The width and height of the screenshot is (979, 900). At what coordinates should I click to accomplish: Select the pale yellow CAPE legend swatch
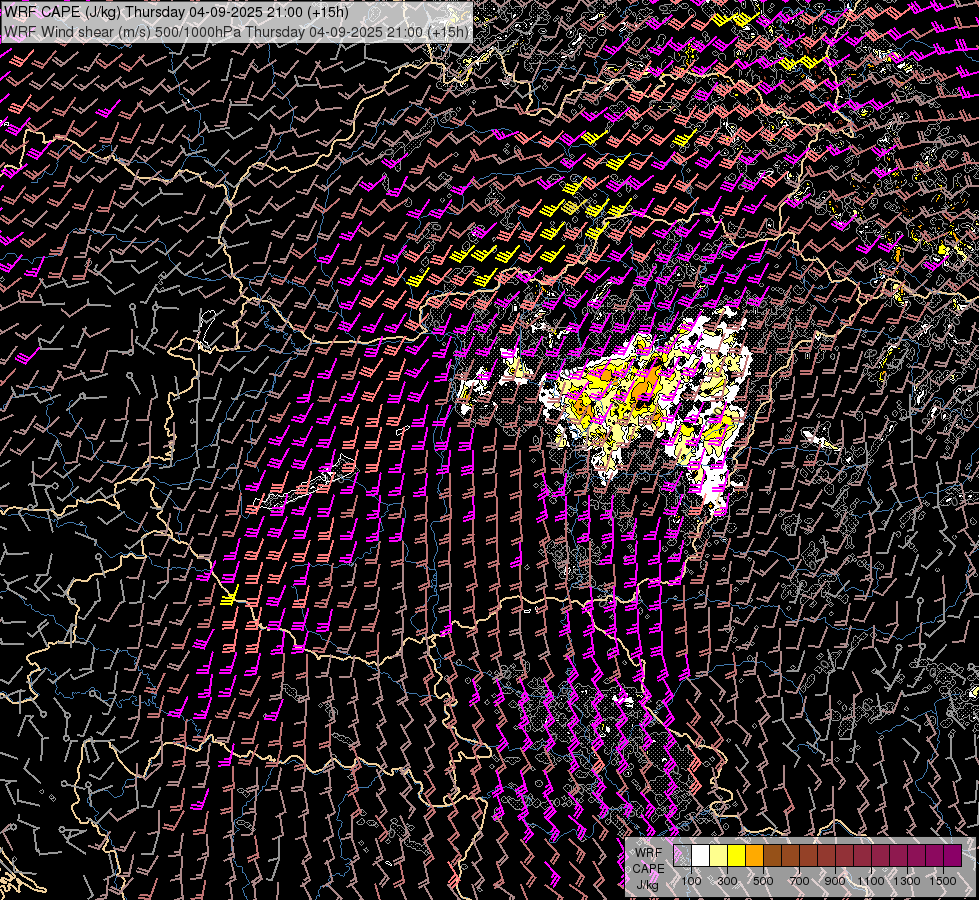tap(719, 856)
